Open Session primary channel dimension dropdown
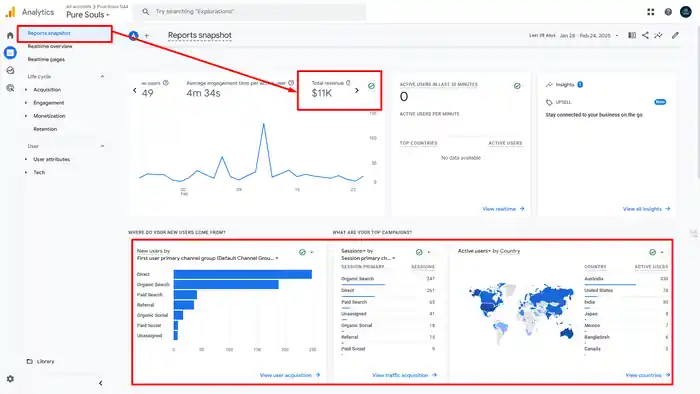Screen dimensions: 700x394 click(368, 258)
